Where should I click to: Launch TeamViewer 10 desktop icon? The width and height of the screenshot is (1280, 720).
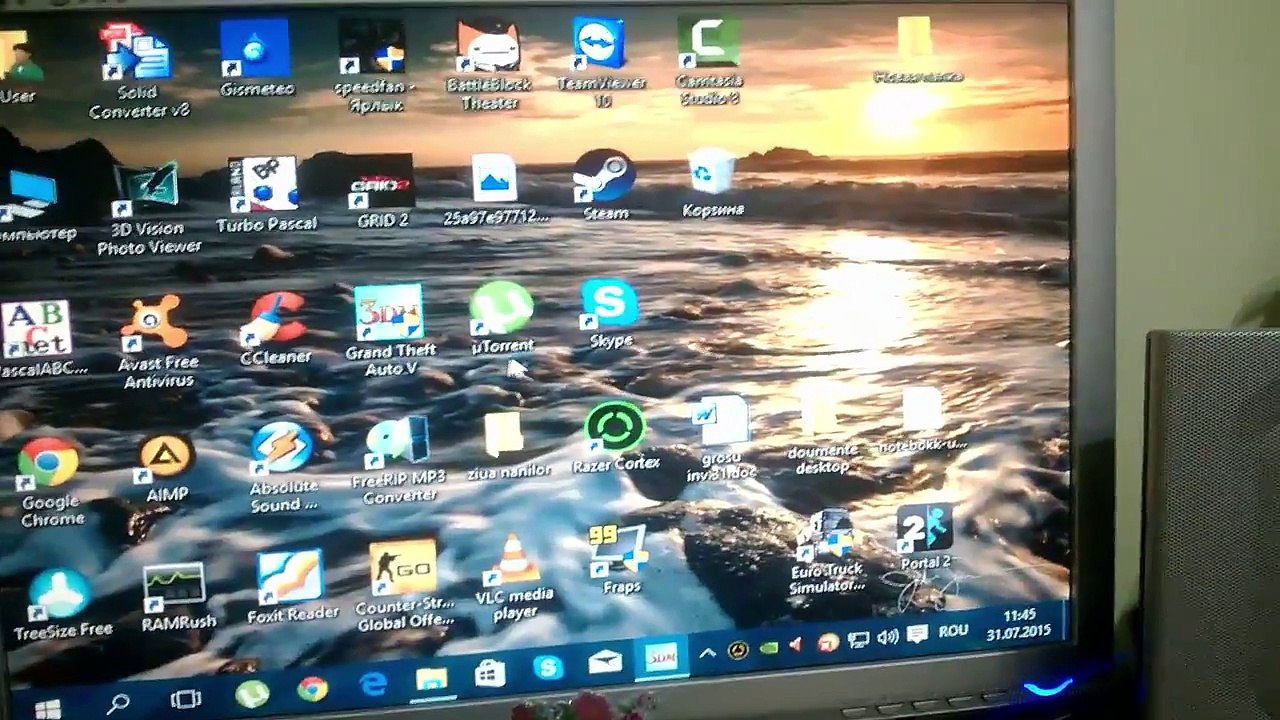click(x=601, y=62)
